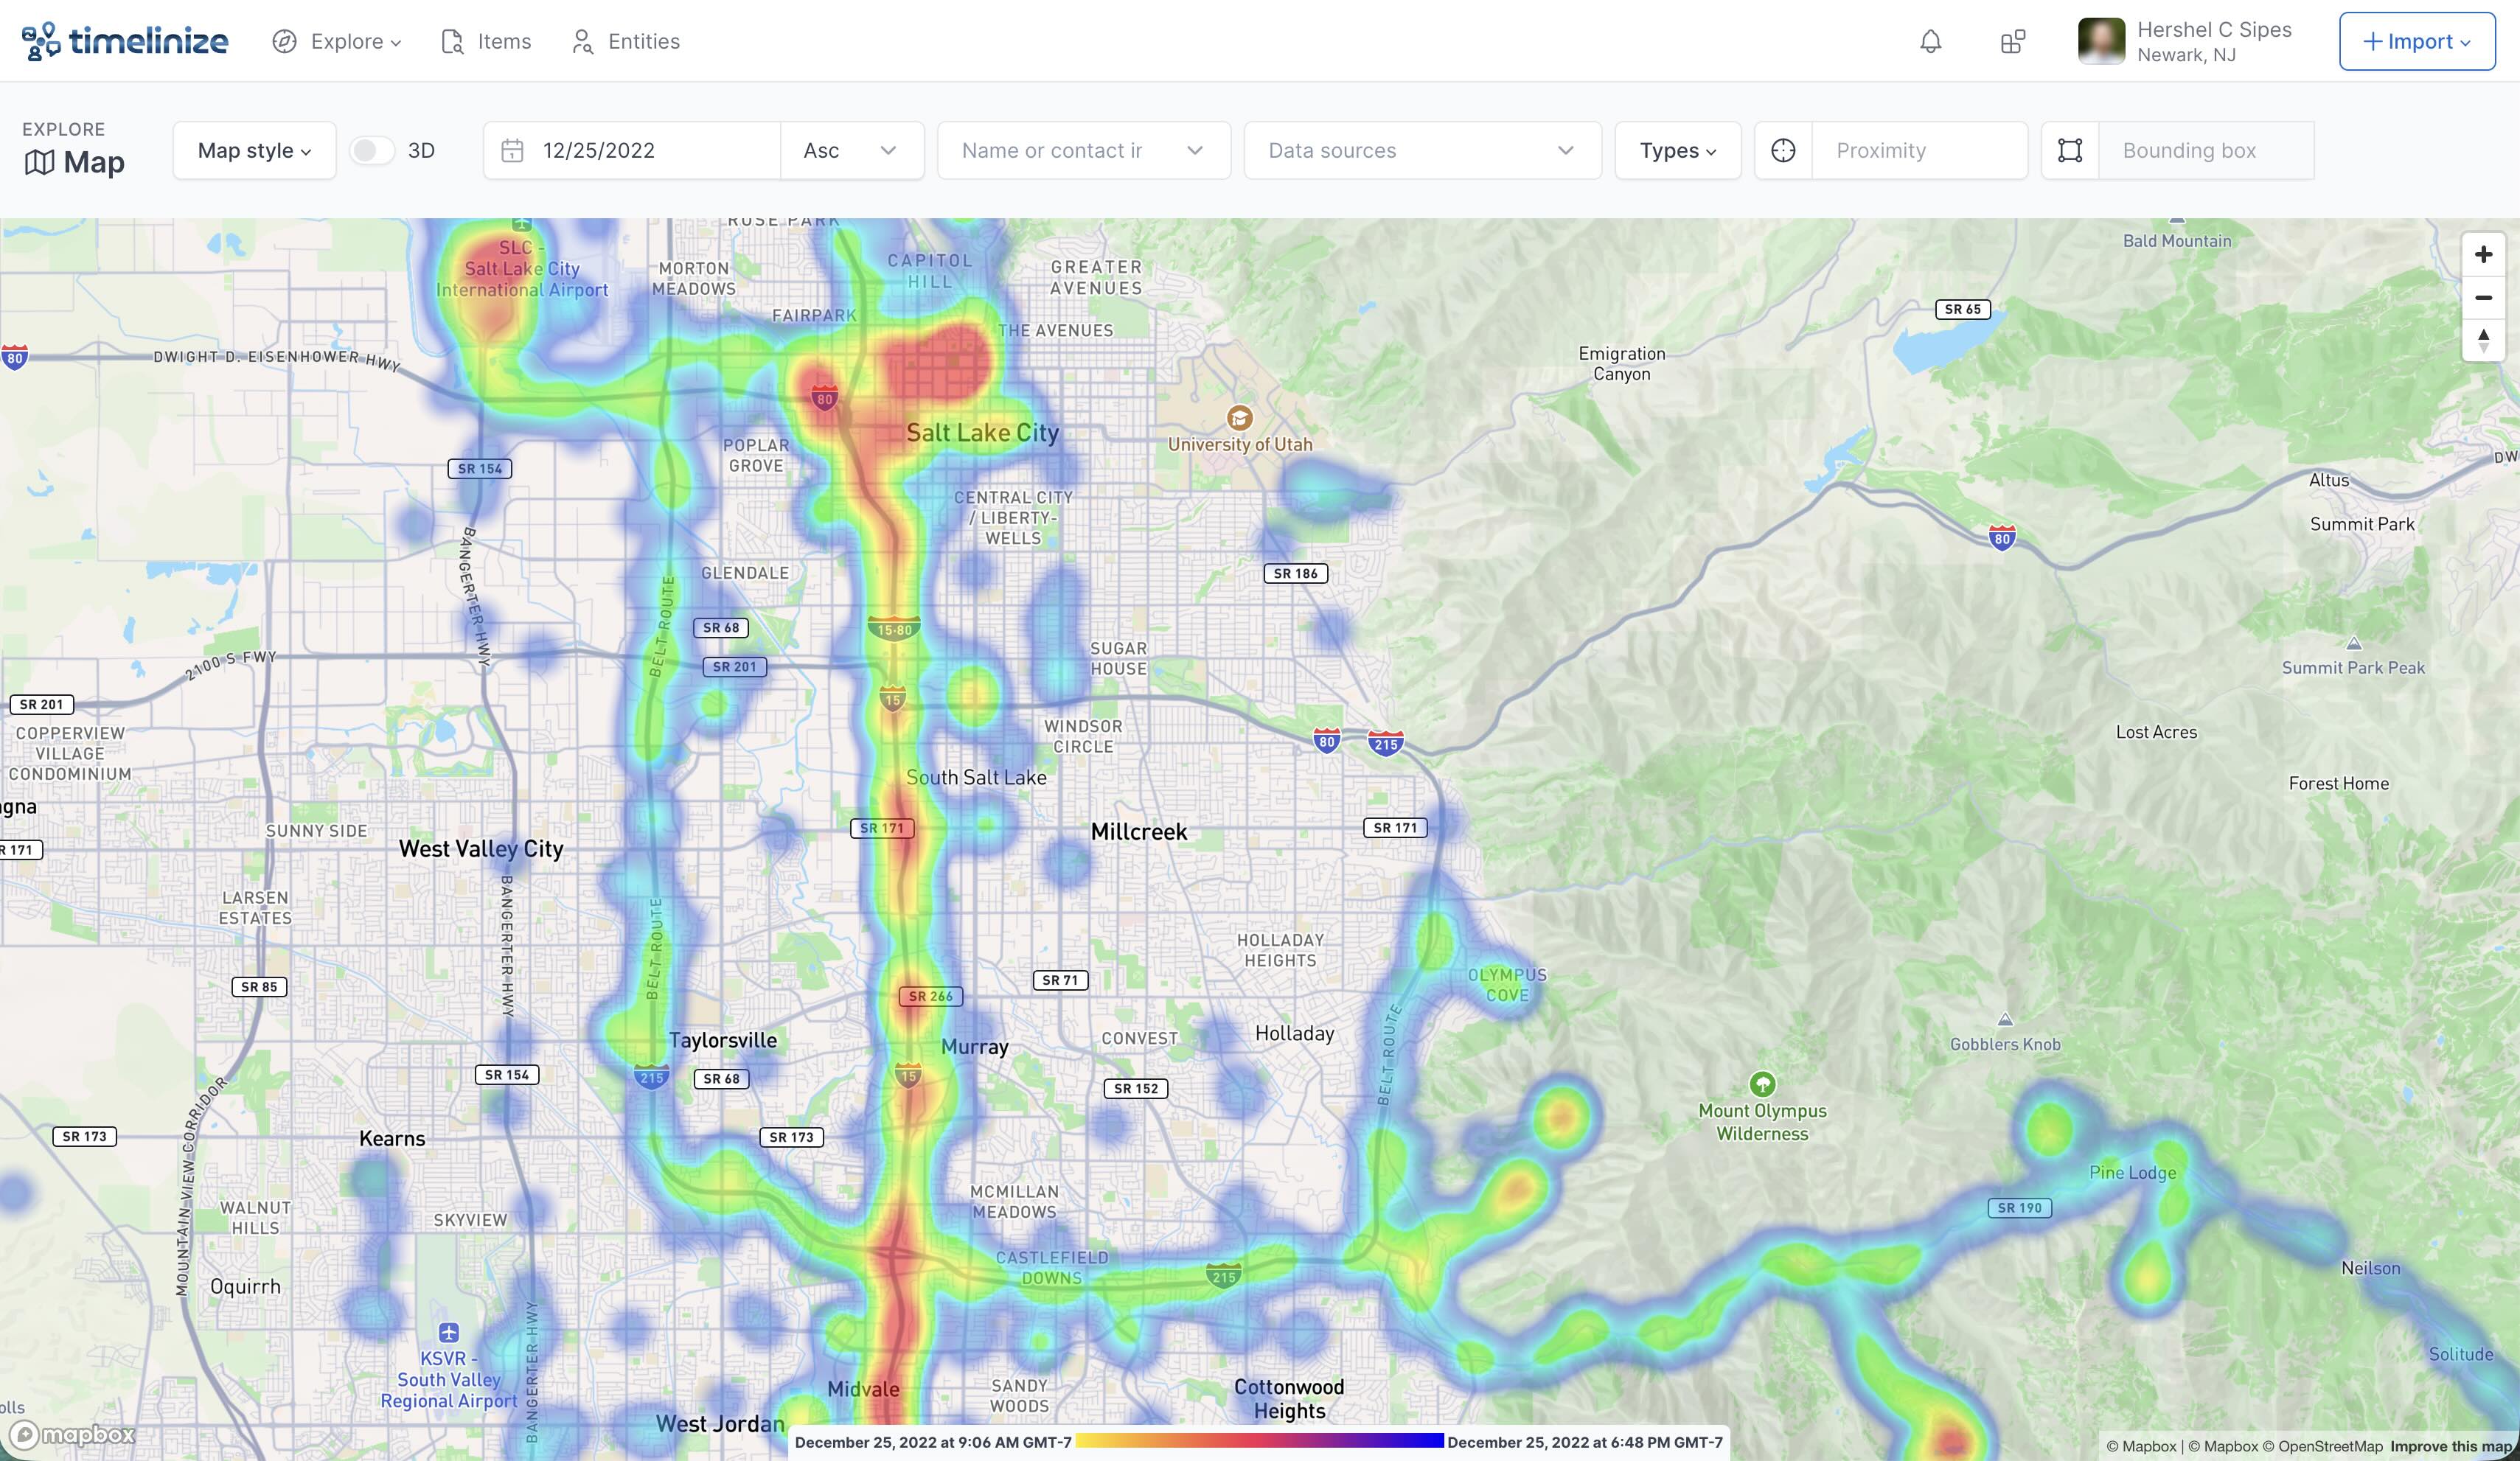2520x1461 pixels.
Task: Open the notifications bell
Action: (x=1930, y=41)
